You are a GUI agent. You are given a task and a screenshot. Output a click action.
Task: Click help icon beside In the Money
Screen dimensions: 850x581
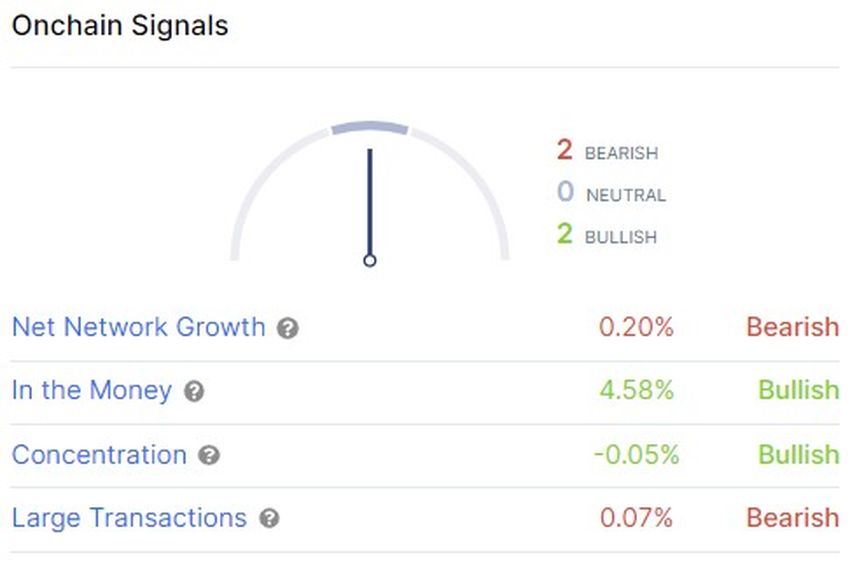pyautogui.click(x=195, y=392)
